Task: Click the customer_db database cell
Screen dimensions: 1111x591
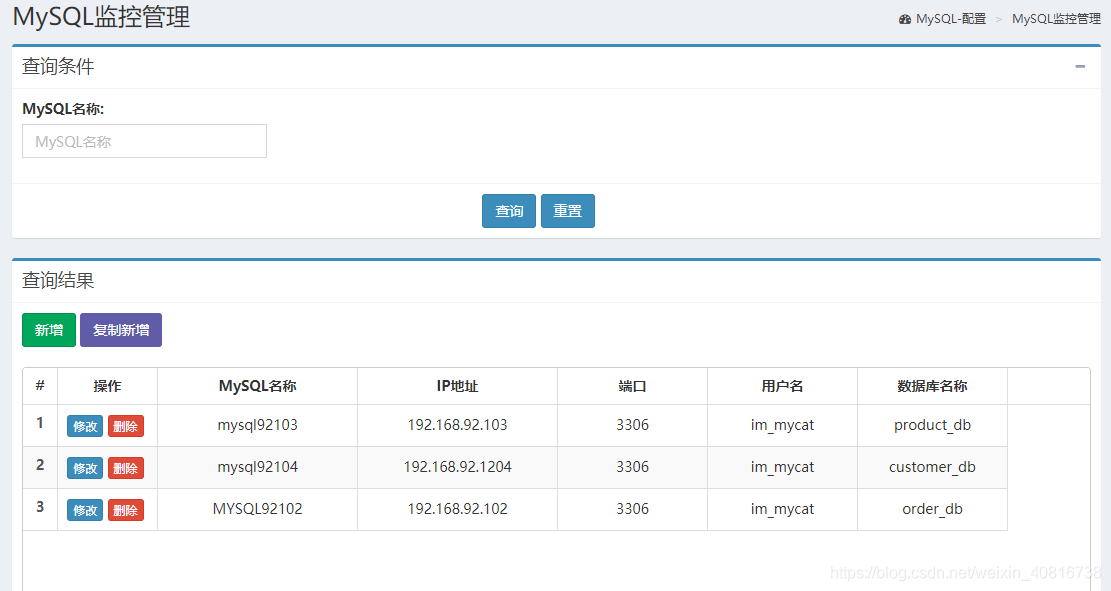Action: click(932, 467)
